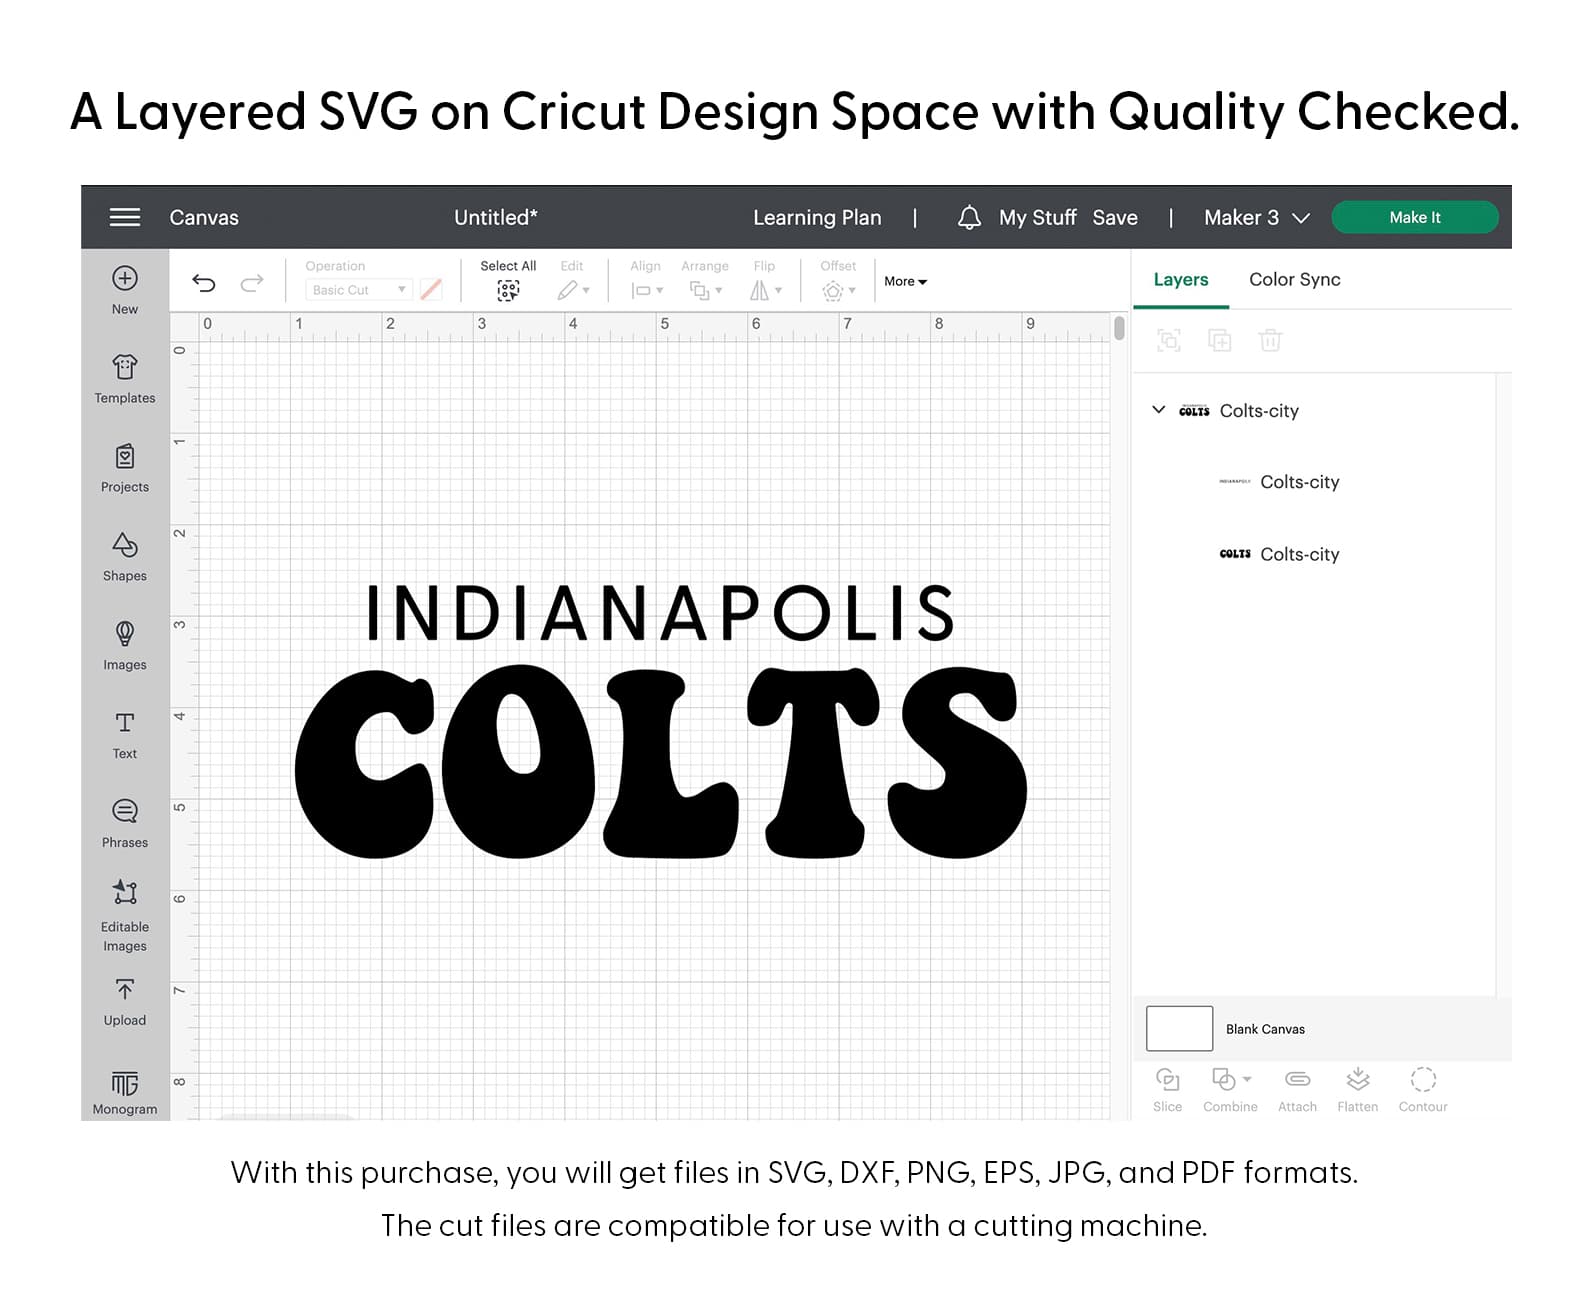The height and width of the screenshot is (1308, 1588).
Task: Click the Flatten tool
Action: (1357, 1090)
